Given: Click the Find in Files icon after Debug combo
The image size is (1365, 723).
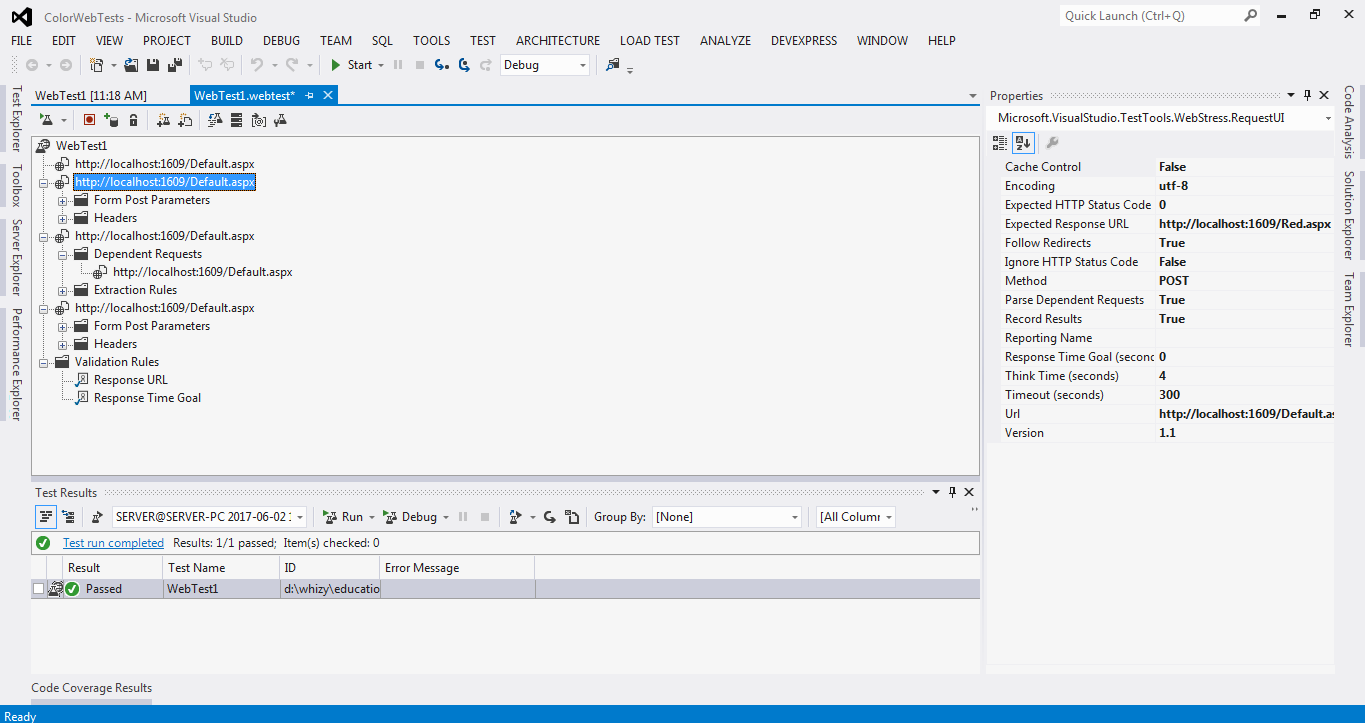Looking at the screenshot, I should pos(613,65).
